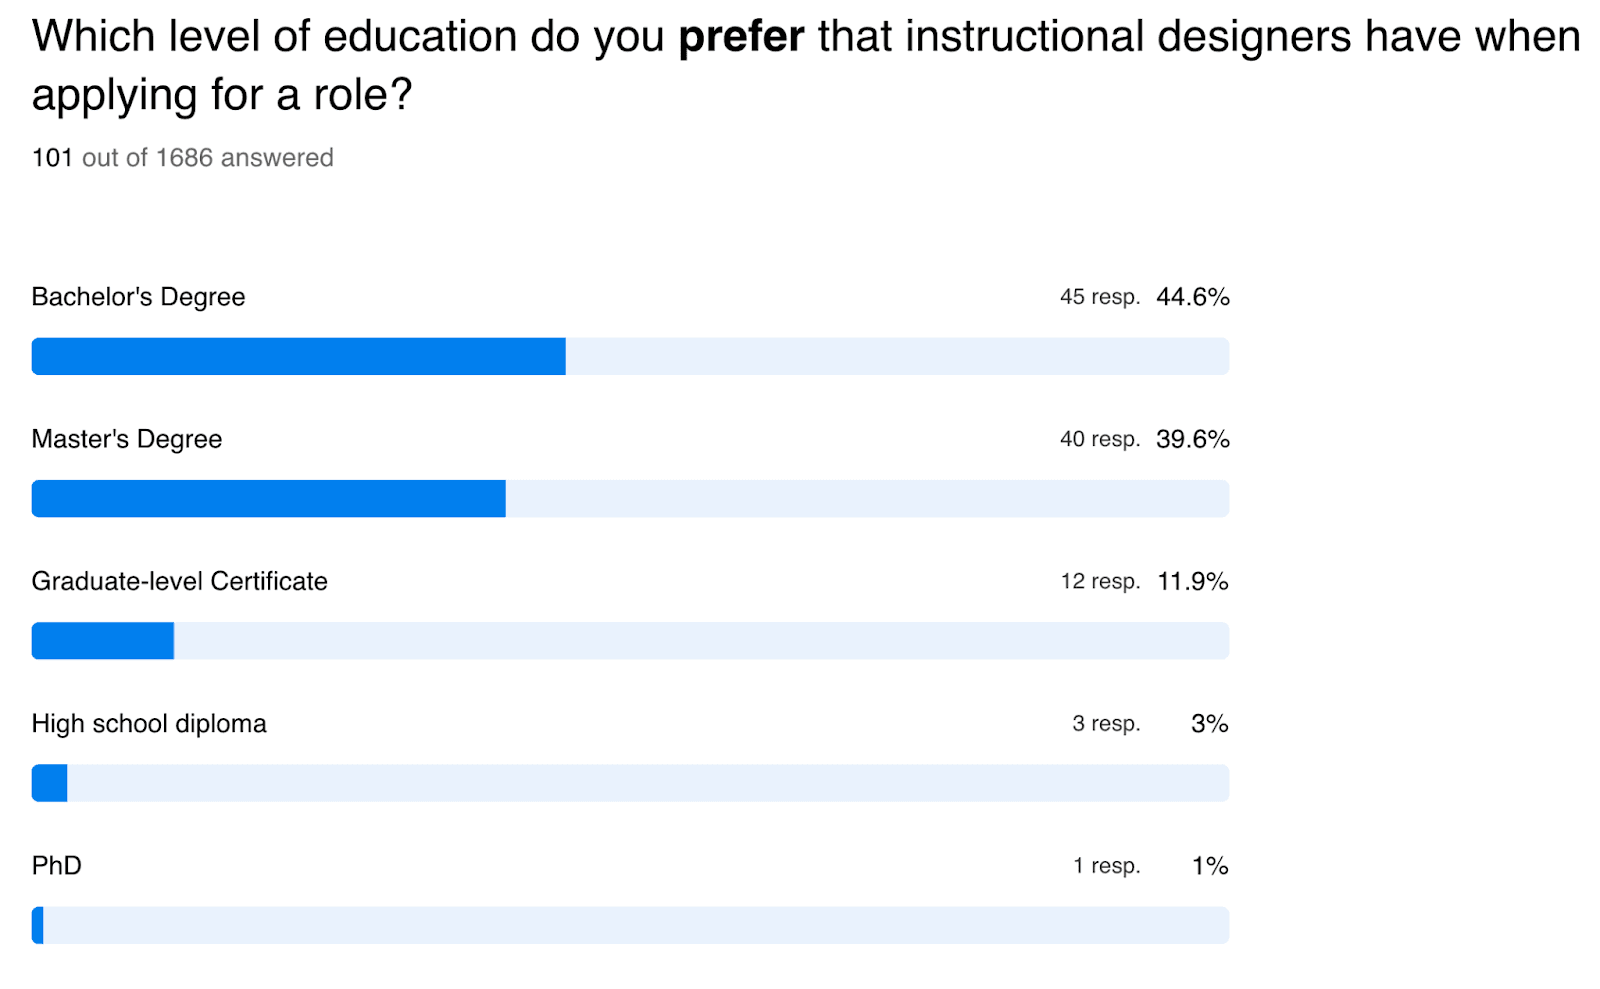Viewport: 1600px width, 989px height.
Task: Select the 11.9% percentage value
Action: click(1193, 581)
